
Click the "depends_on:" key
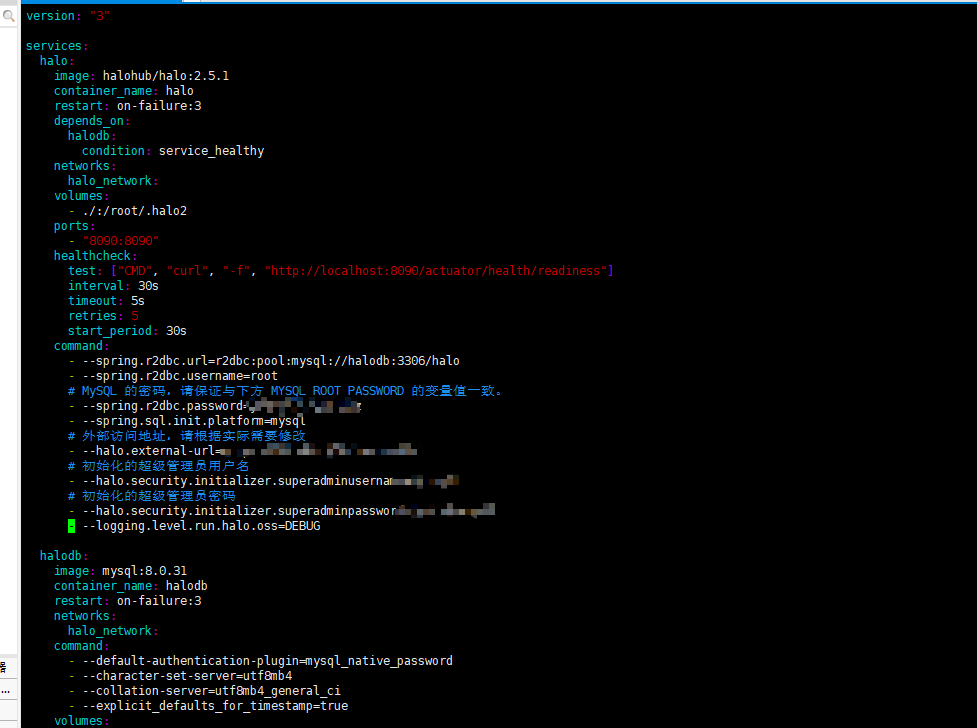click(x=92, y=120)
